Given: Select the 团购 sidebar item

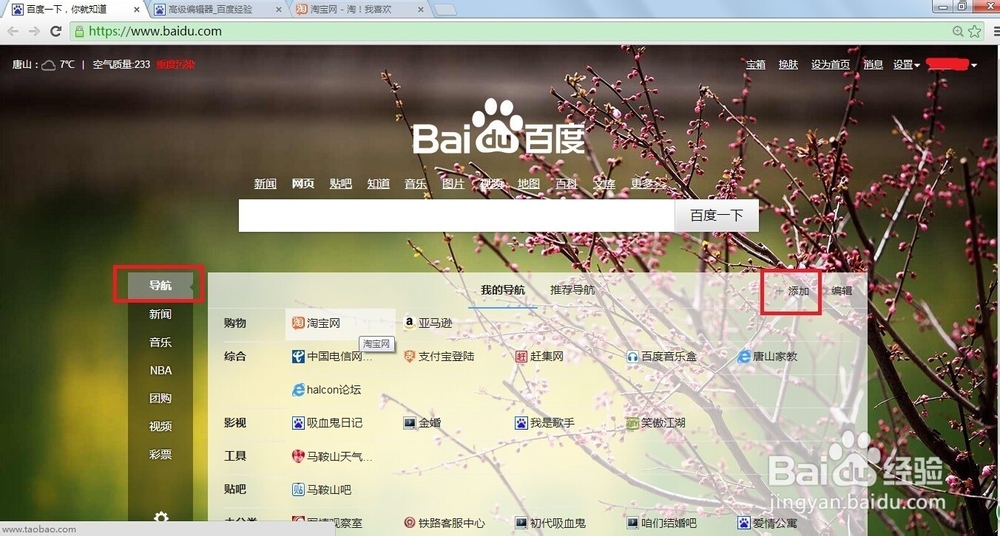Looking at the screenshot, I should tap(160, 398).
